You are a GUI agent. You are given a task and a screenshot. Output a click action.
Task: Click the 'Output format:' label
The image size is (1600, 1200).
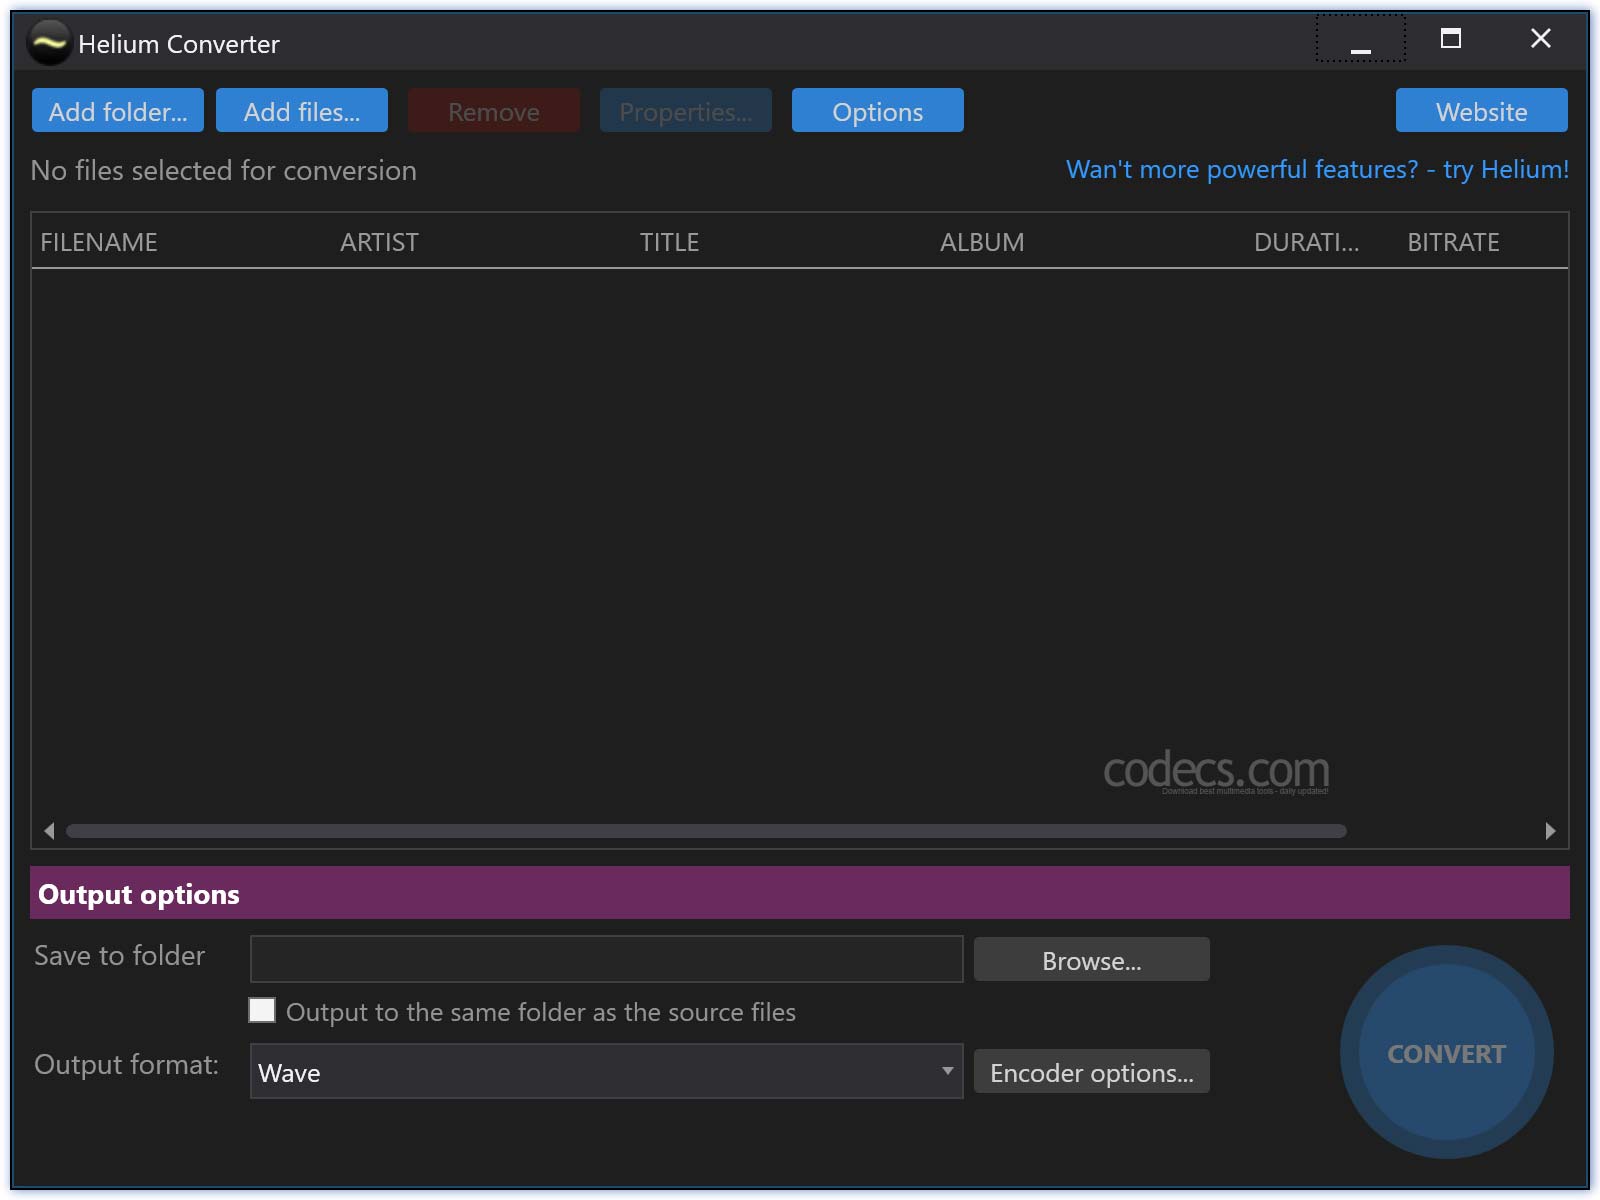click(127, 1064)
